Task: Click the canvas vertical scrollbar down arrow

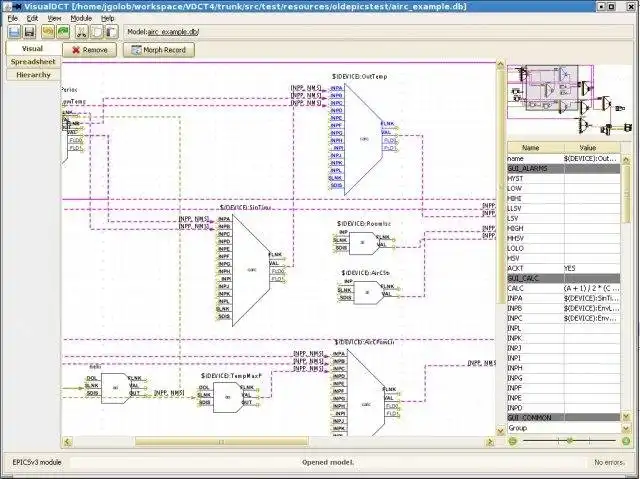Action: 500,431
